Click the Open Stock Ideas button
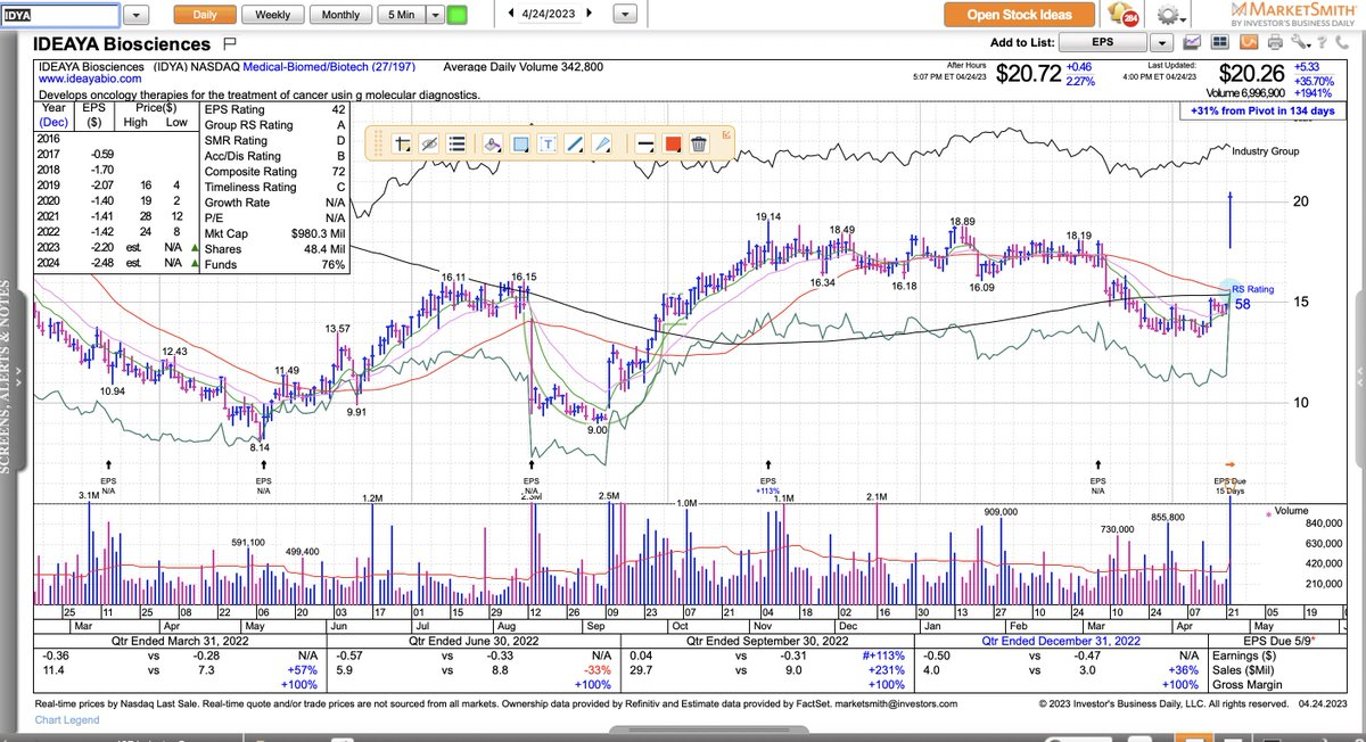 [1019, 15]
